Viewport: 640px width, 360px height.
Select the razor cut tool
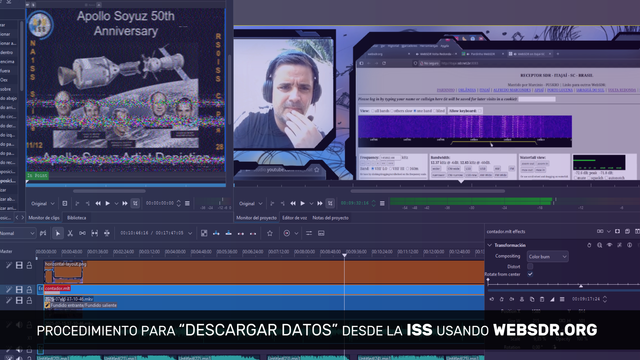pyautogui.click(x=70, y=233)
